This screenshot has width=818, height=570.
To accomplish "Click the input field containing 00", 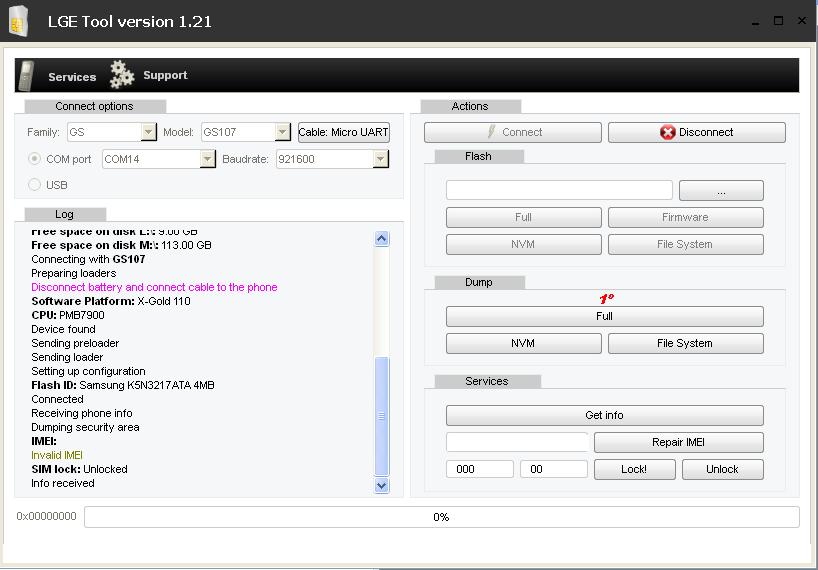I will click(x=554, y=469).
